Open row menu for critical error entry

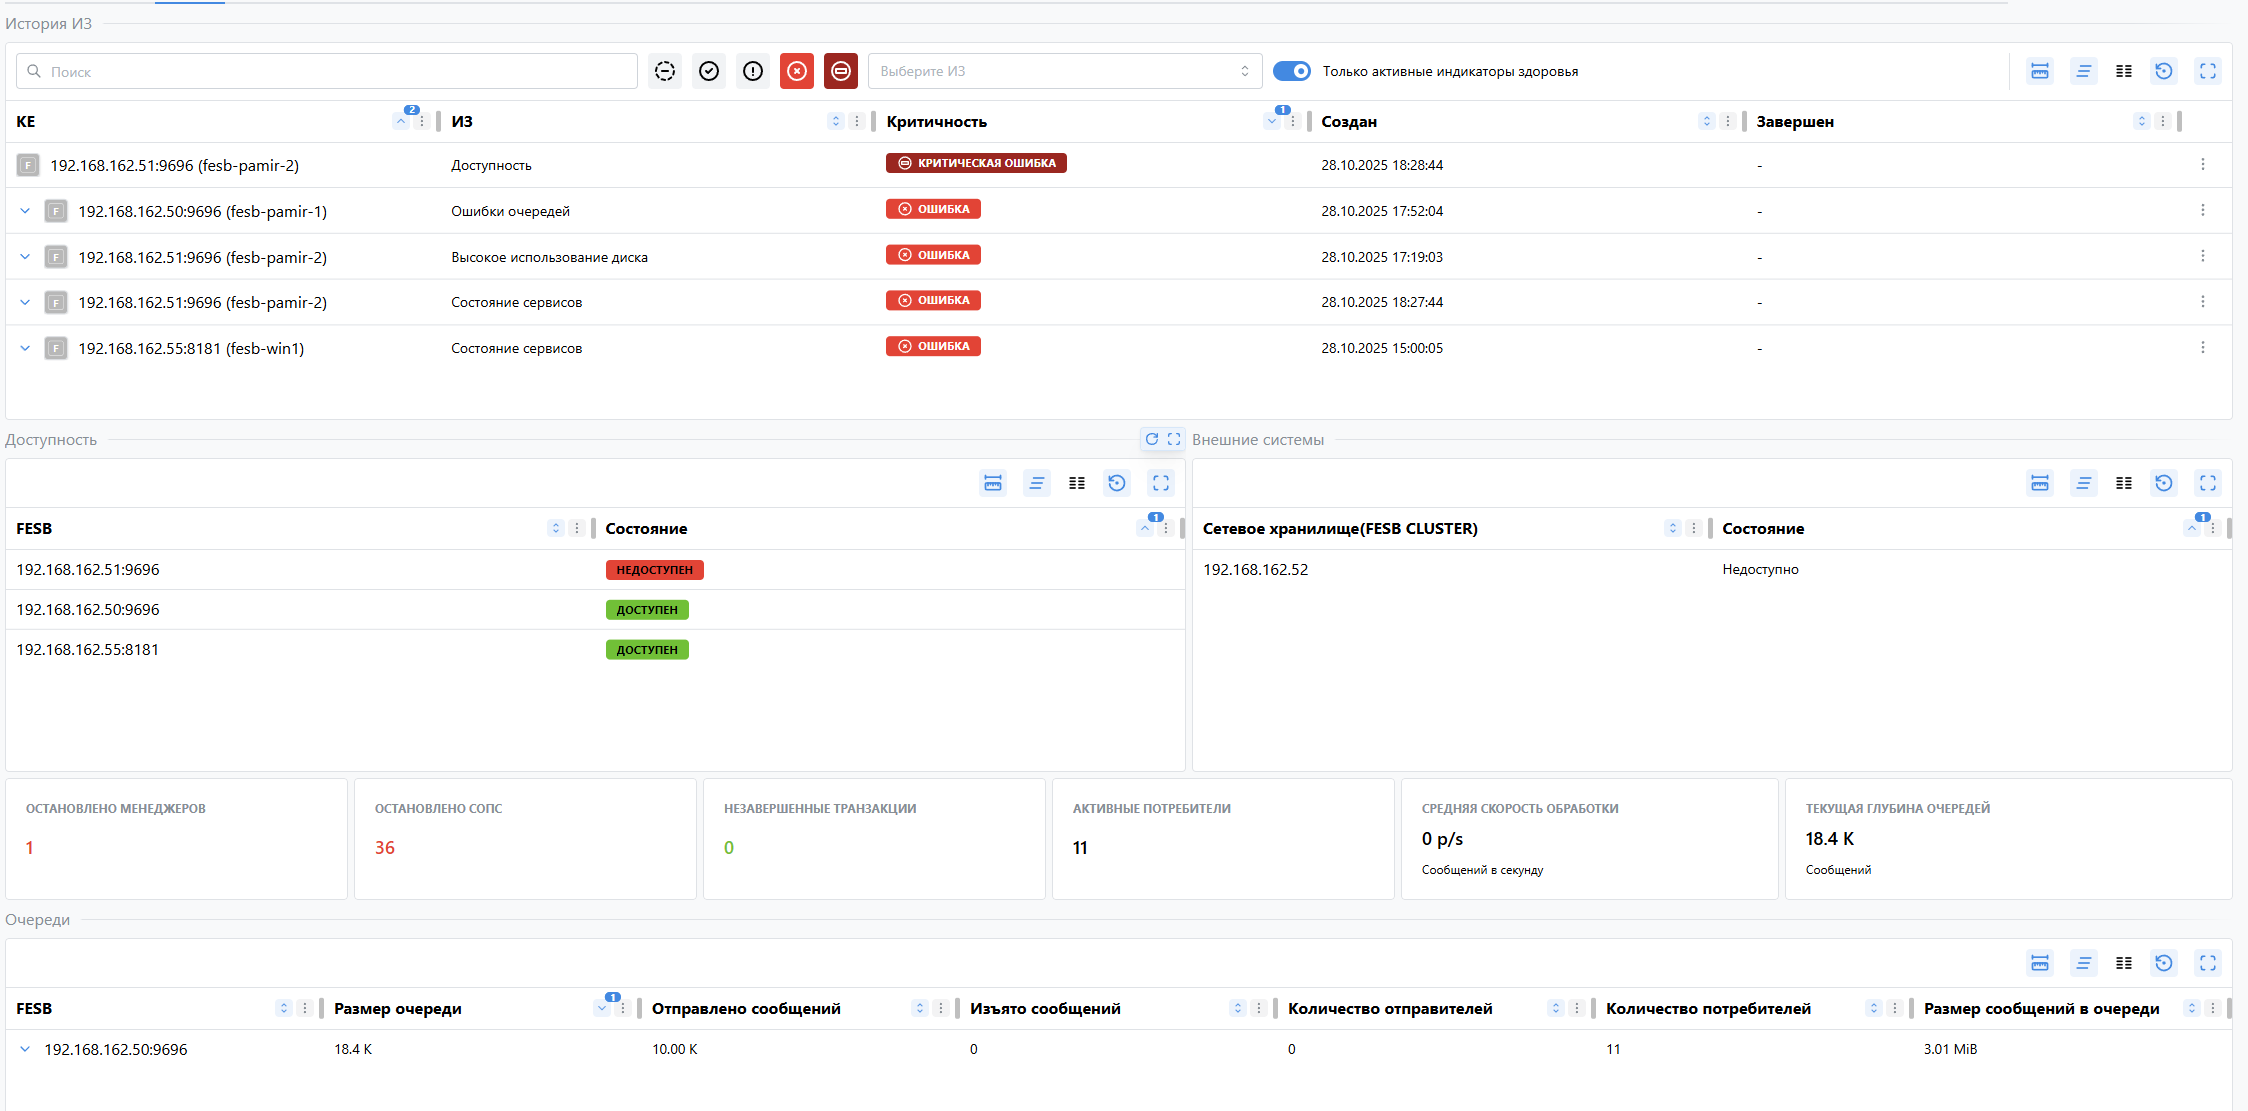(x=2202, y=164)
